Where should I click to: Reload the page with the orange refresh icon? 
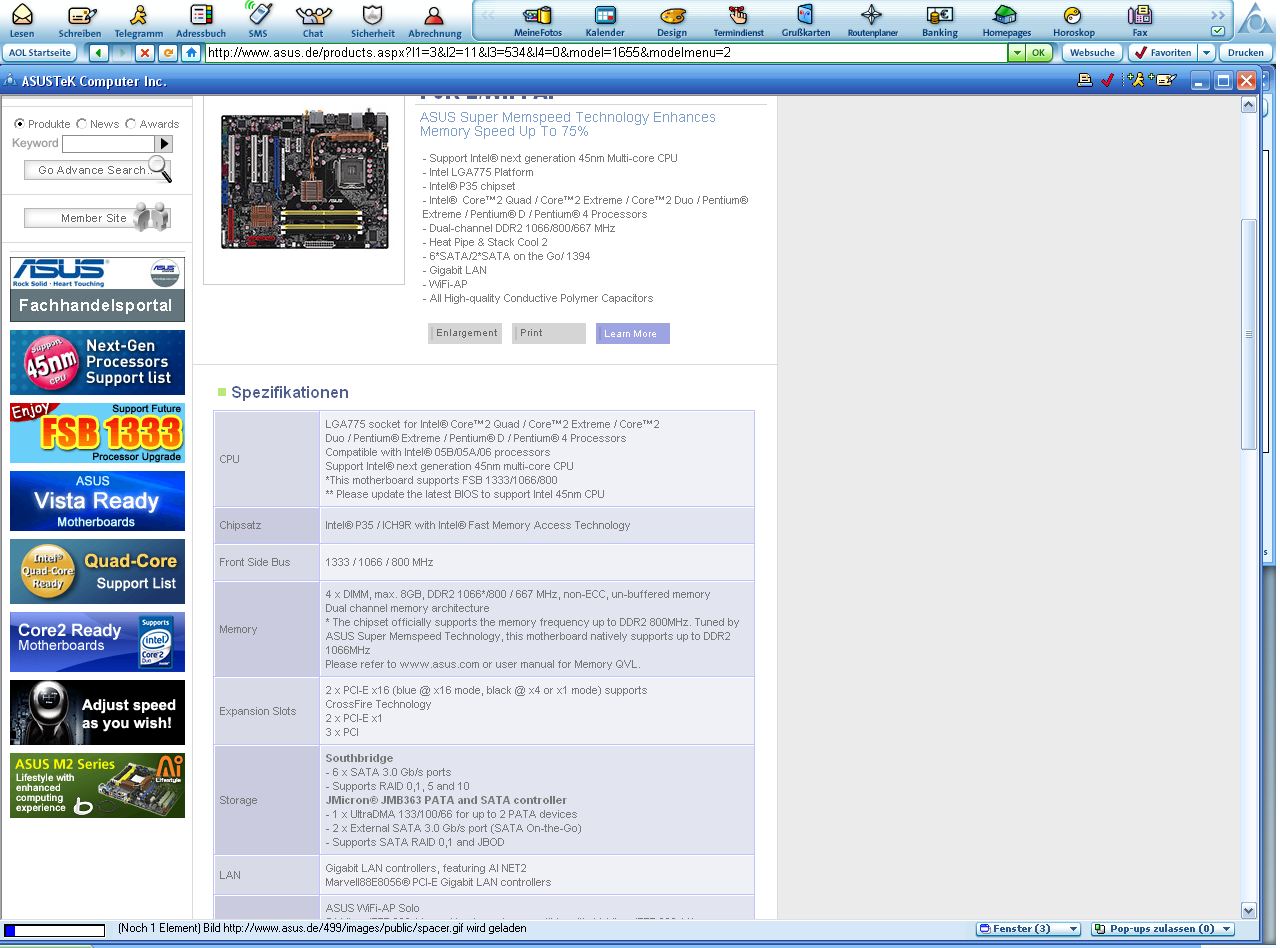point(168,52)
